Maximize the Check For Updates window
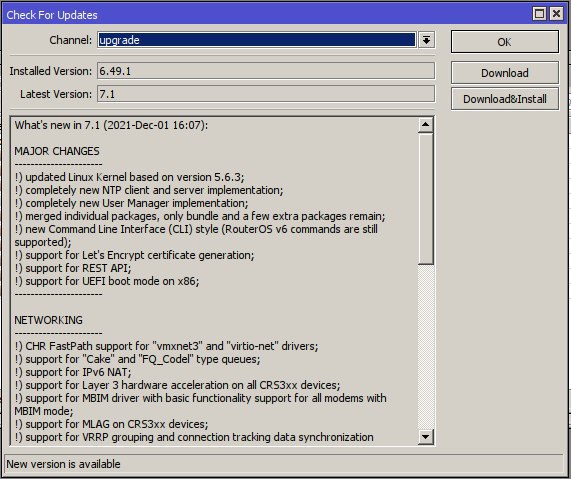The width and height of the screenshot is (571, 479). click(x=539, y=14)
